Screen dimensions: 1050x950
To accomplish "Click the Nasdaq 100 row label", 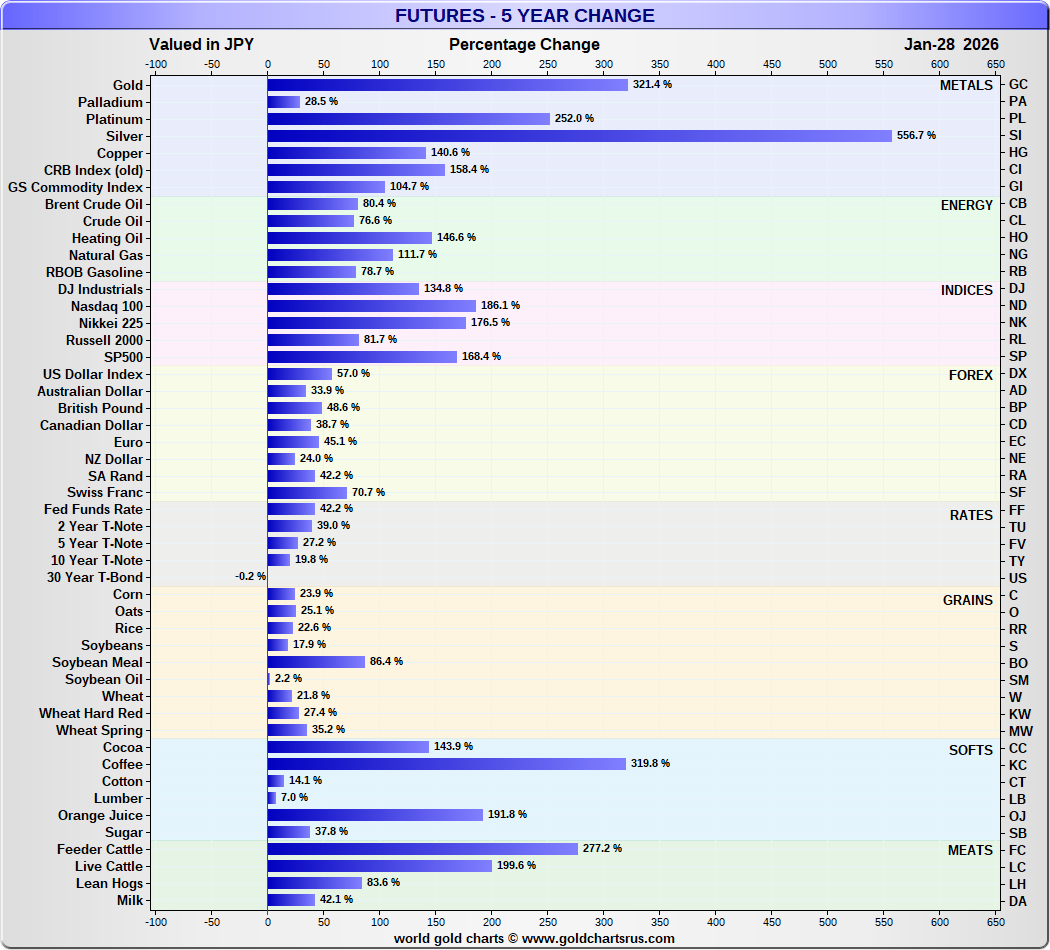I will 107,306.
